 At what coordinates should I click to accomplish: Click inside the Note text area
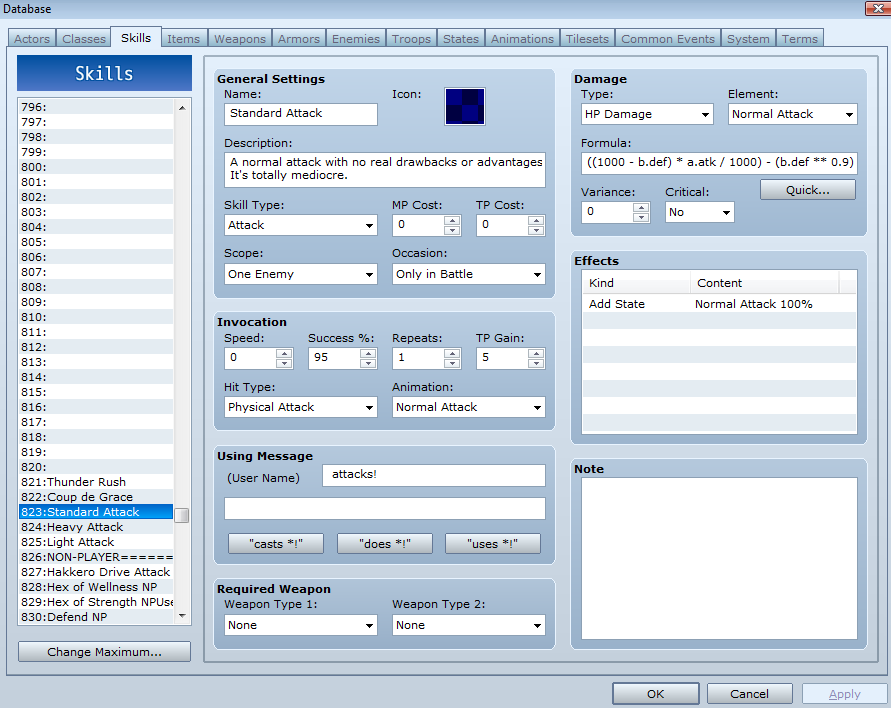(719, 558)
